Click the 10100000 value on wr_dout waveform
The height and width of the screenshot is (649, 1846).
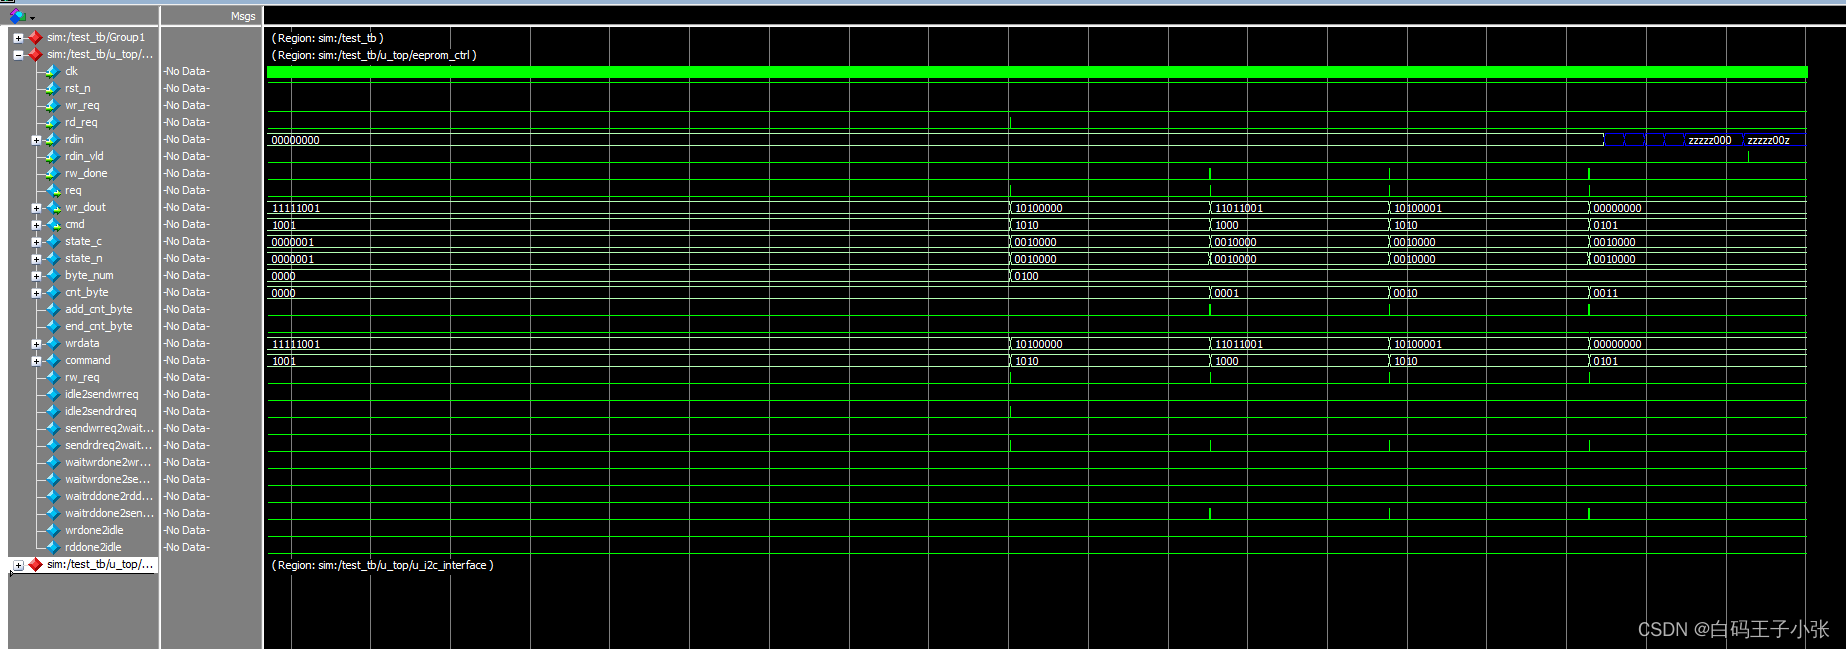tap(1038, 208)
